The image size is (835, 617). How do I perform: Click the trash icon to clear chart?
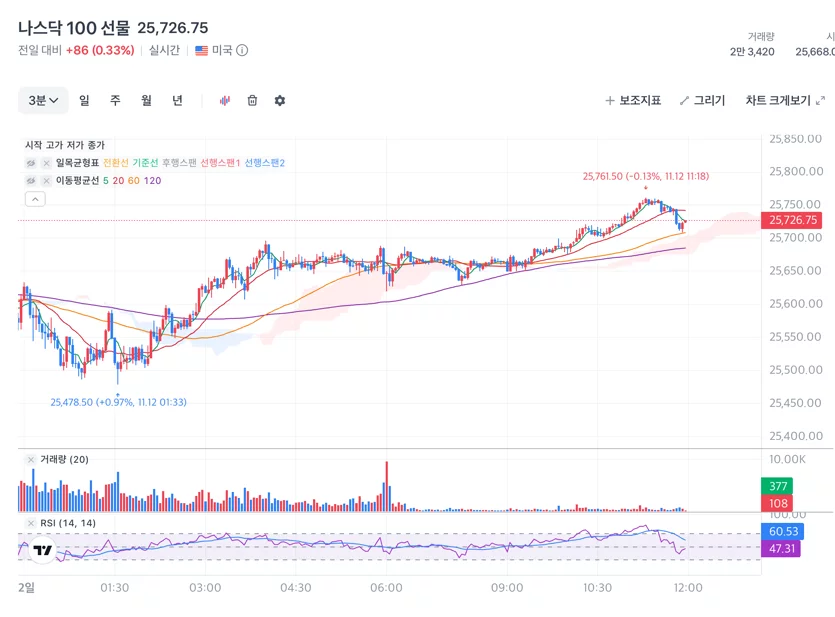tap(252, 101)
